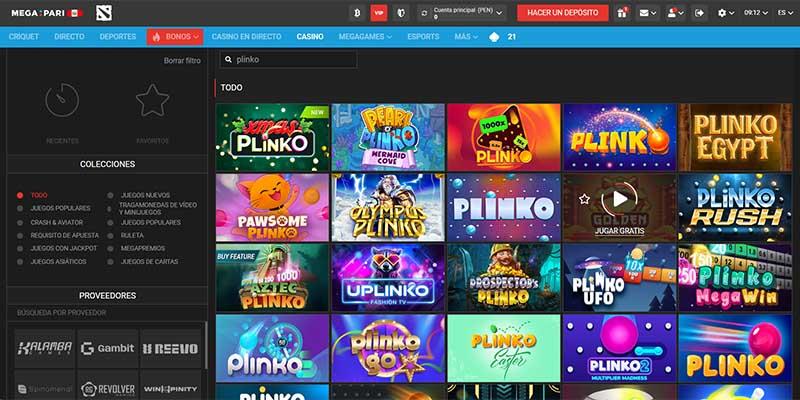Open the Dota 2 icon in header
The width and height of the screenshot is (800, 400).
point(104,13)
